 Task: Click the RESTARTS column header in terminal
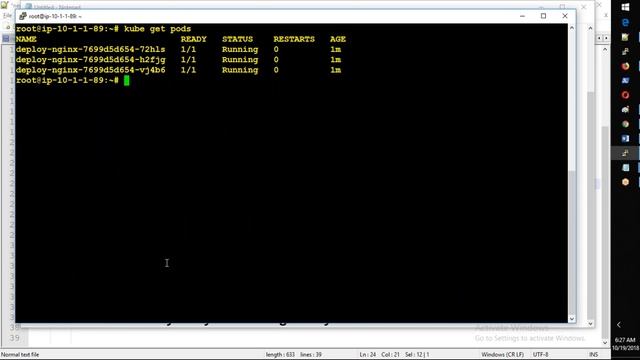click(294, 39)
